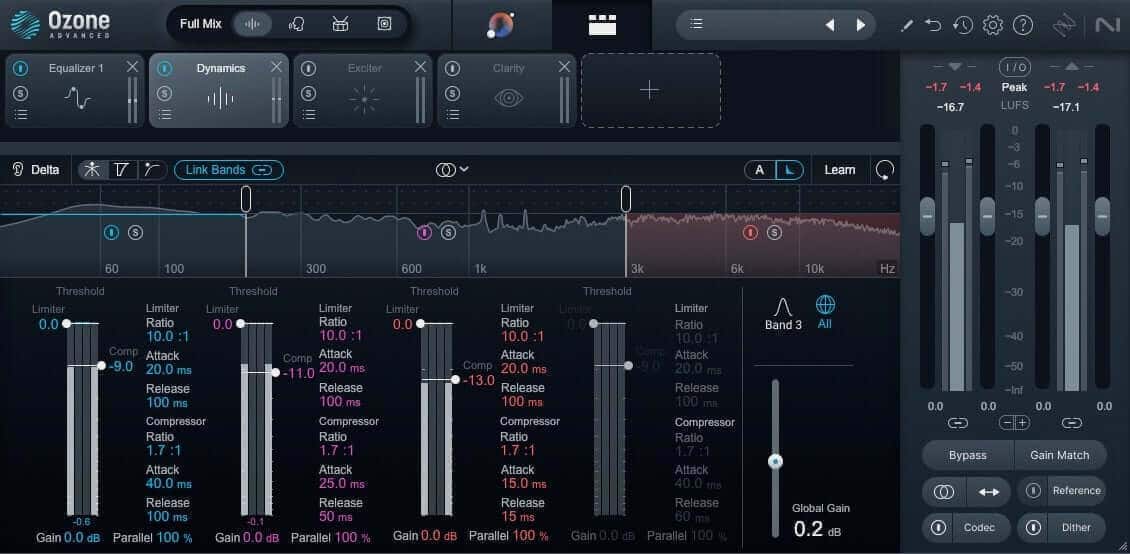The width and height of the screenshot is (1130, 554).
Task: Open the Codec settings button
Action: [979, 527]
